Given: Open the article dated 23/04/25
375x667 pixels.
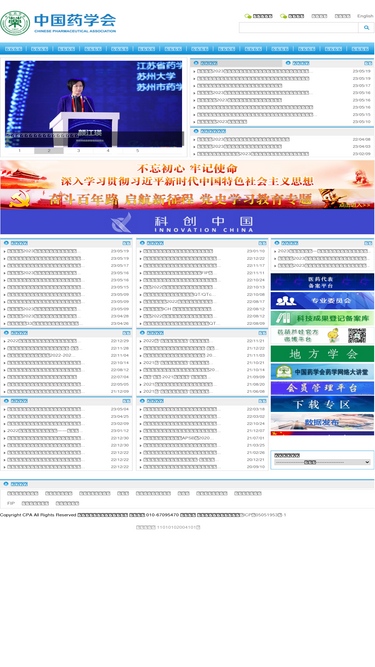Looking at the screenshot, I should coord(45,417).
